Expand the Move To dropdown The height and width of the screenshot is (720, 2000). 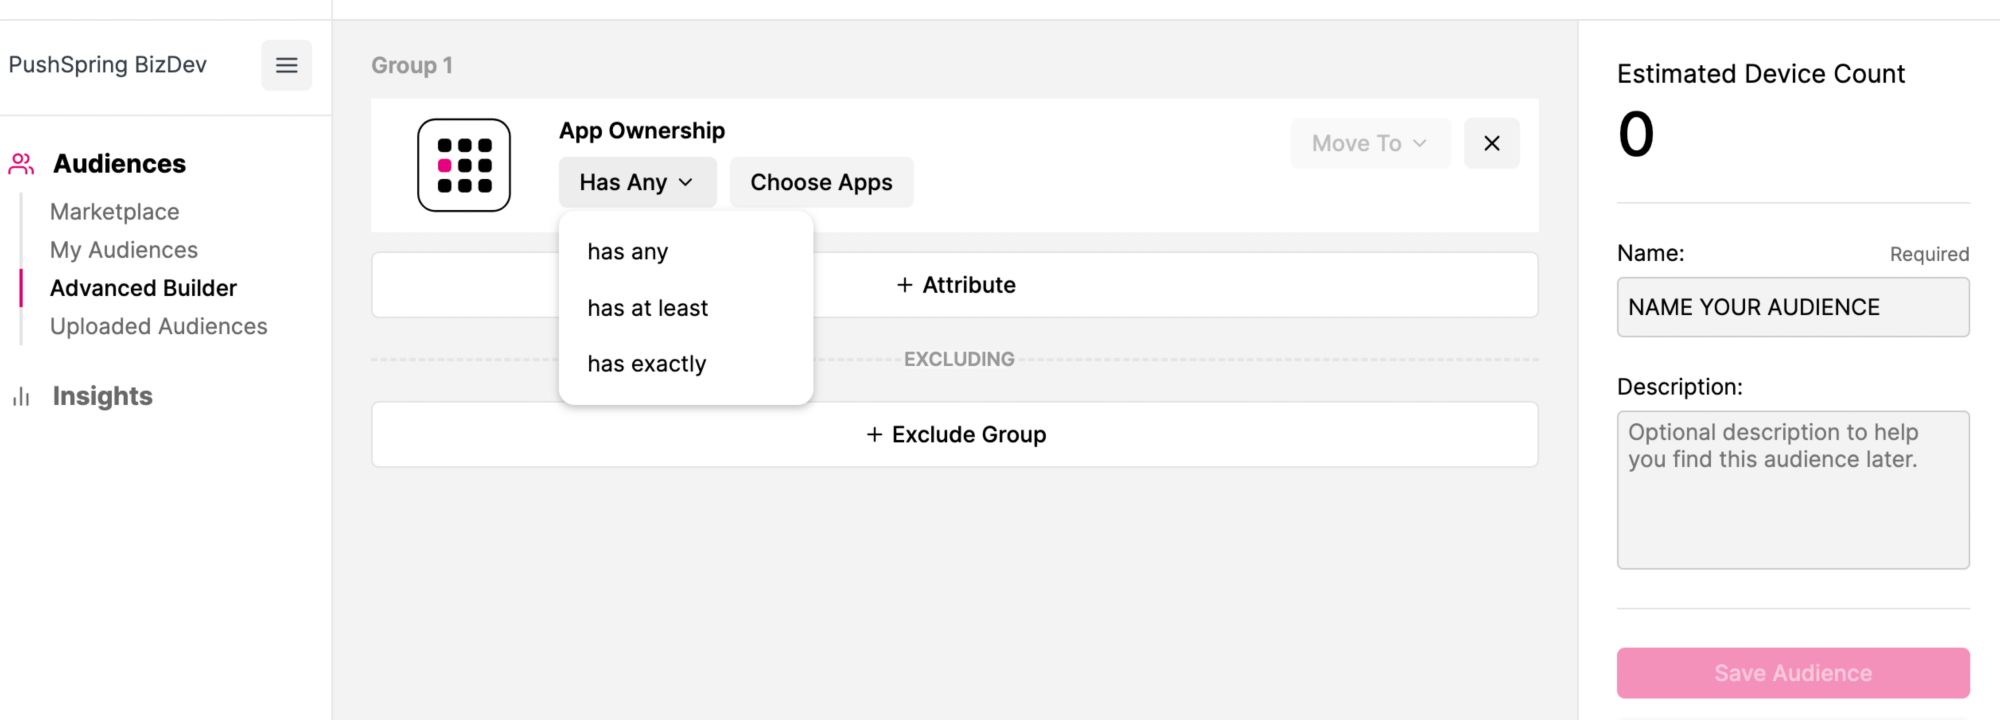tap(1369, 143)
